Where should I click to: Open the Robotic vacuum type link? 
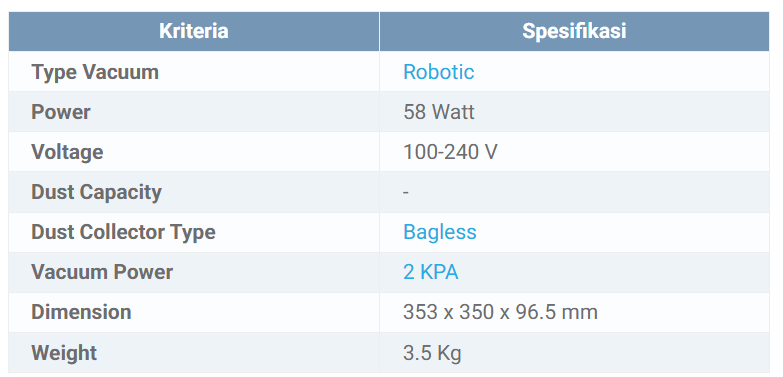tap(438, 72)
